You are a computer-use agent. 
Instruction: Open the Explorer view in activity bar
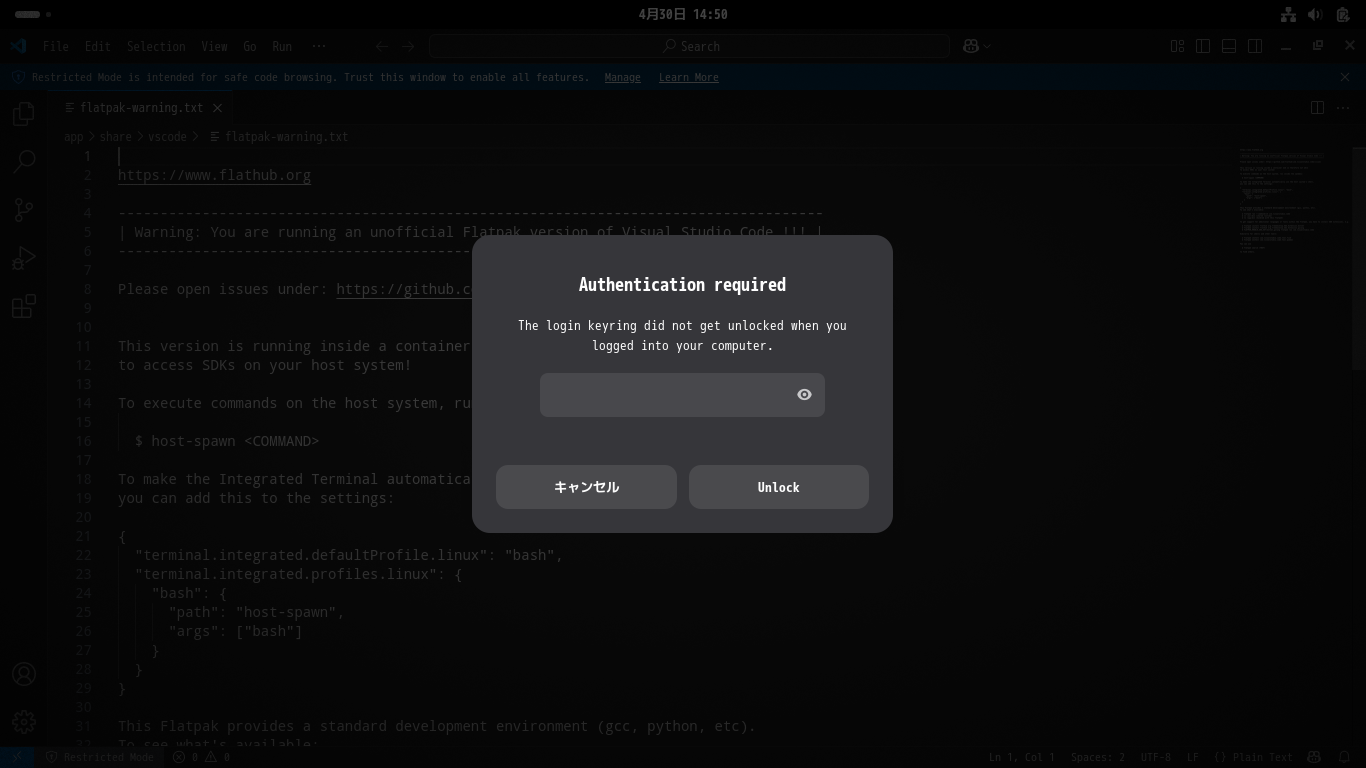24,114
